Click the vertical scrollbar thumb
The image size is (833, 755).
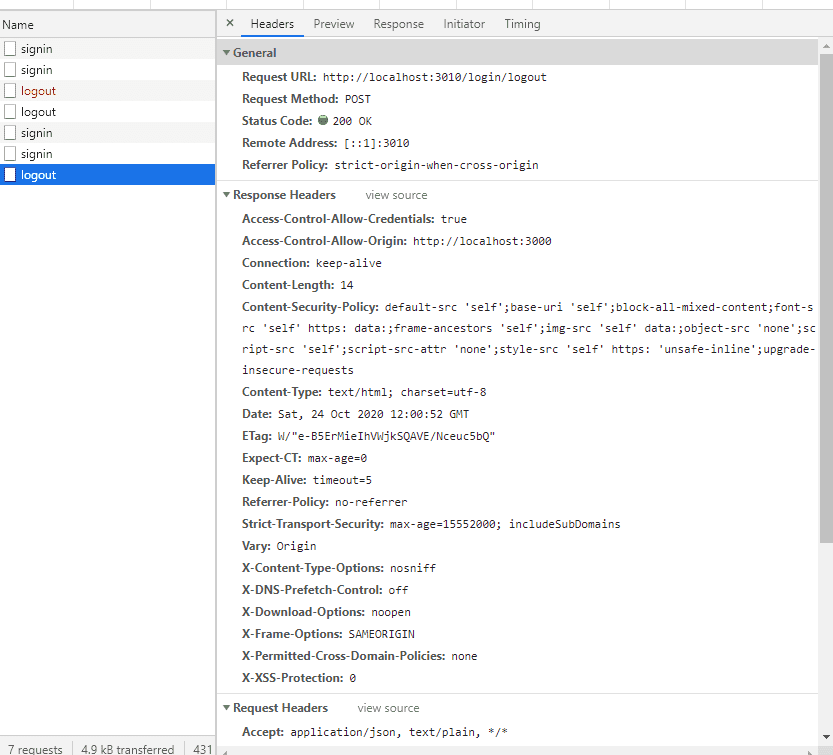click(826, 298)
